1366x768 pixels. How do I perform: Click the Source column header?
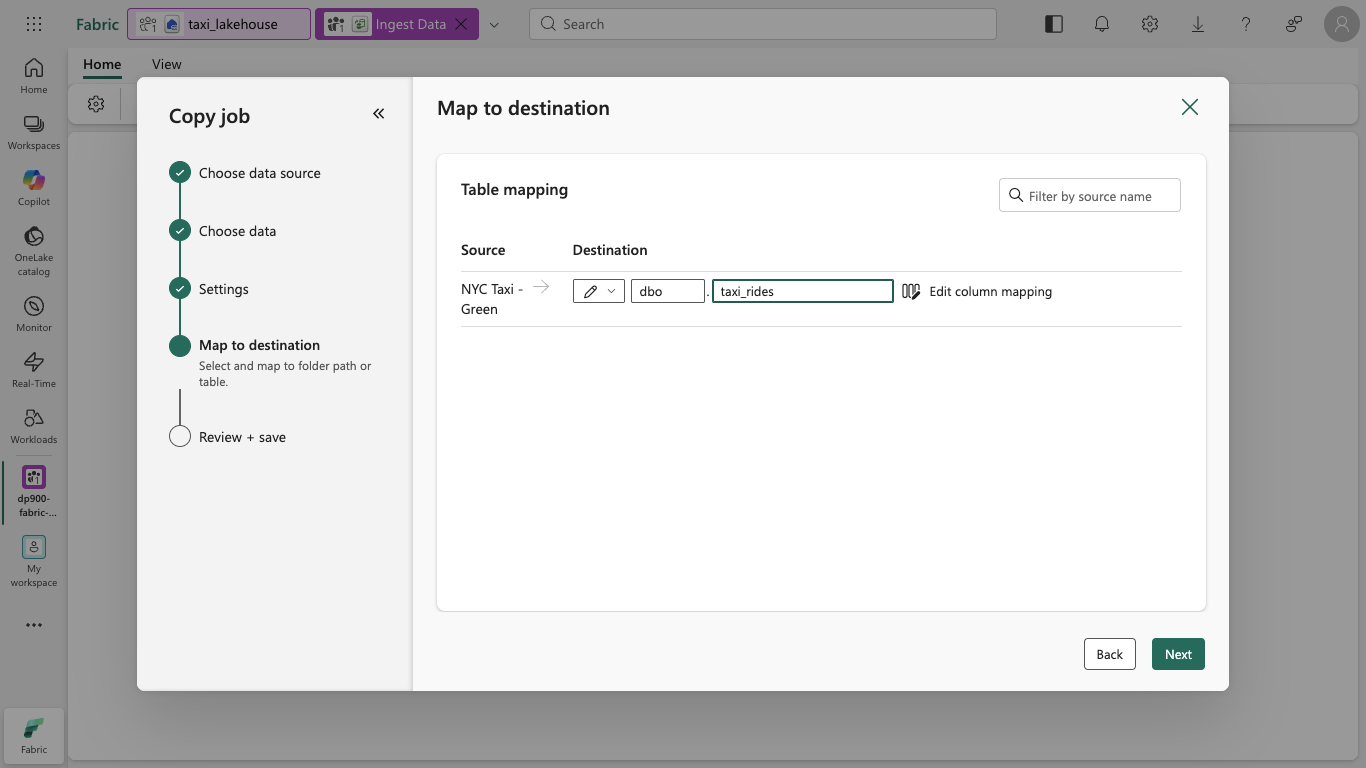(483, 250)
